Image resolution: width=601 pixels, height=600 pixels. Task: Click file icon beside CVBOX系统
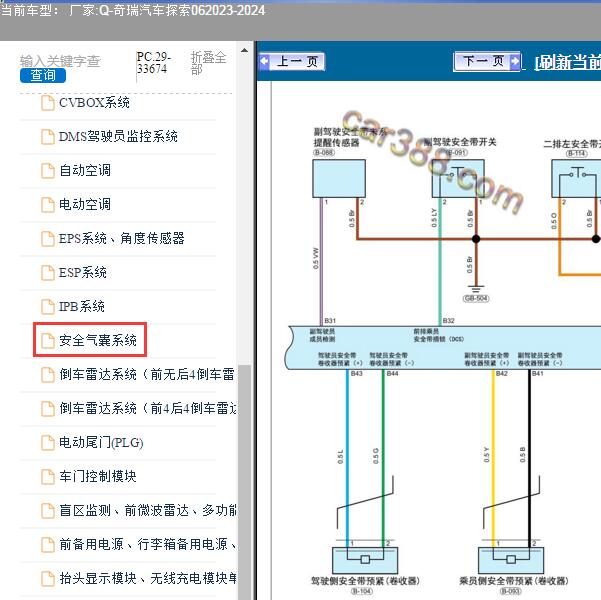point(48,103)
